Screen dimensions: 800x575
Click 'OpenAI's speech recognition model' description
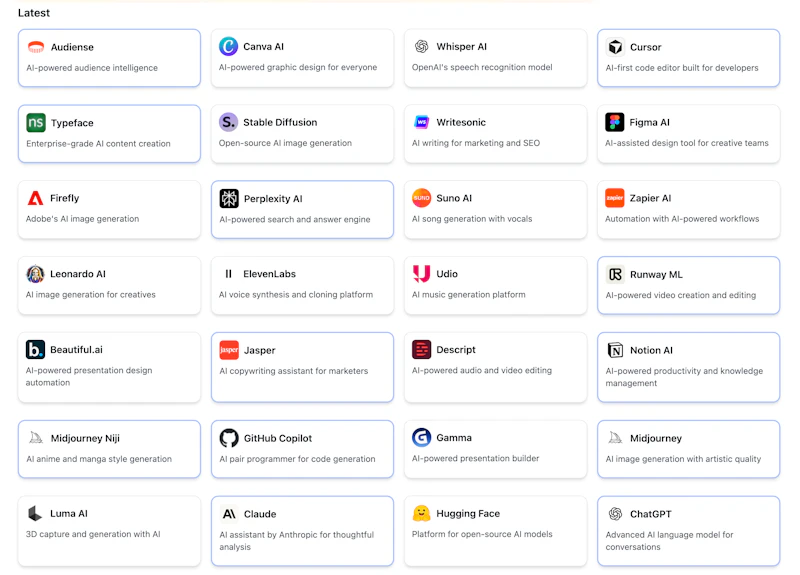482,67
